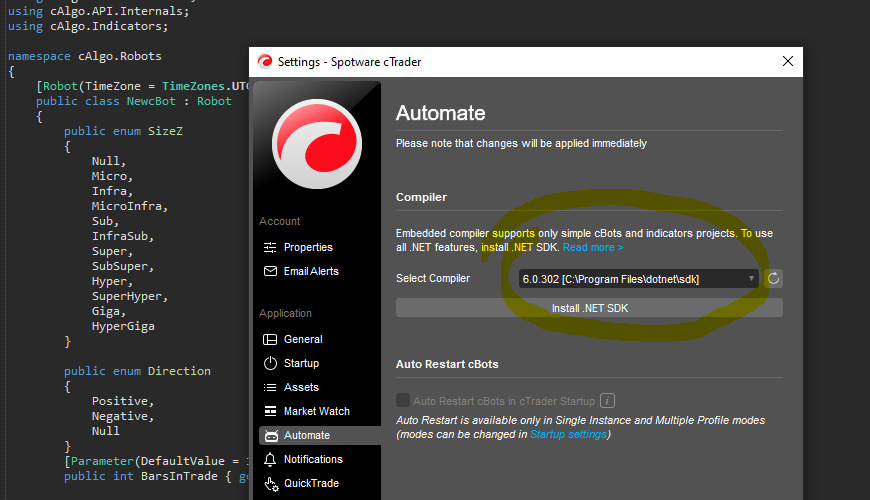The height and width of the screenshot is (500, 870).
Task: Select the Startup power icon
Action: pos(270,363)
